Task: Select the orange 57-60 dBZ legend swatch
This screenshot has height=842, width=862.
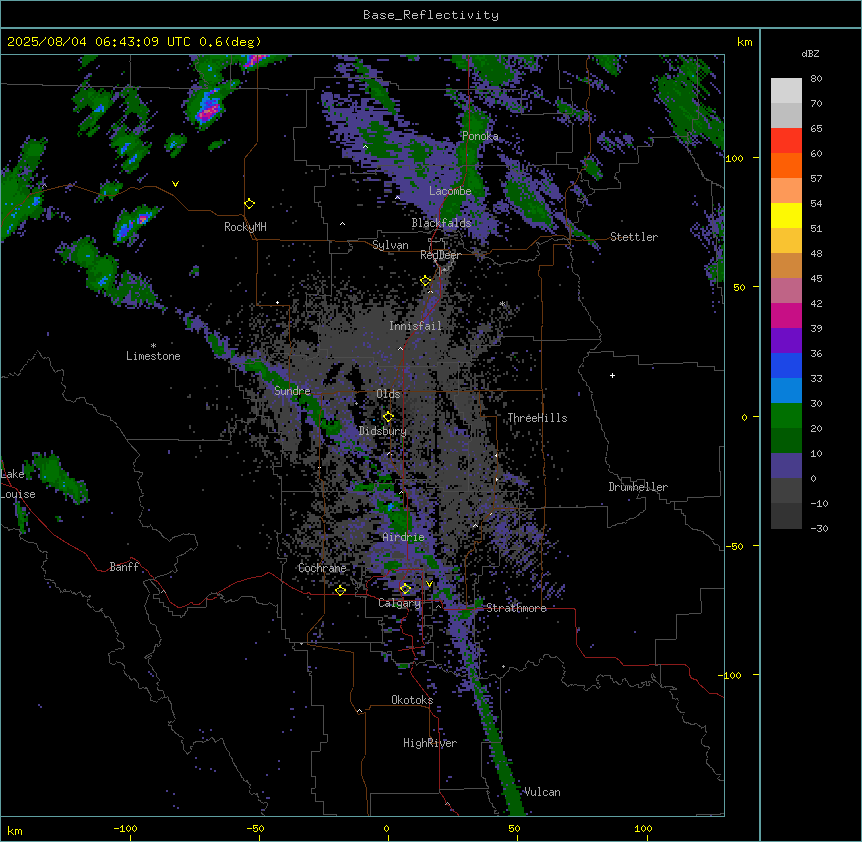Action: tap(786, 166)
